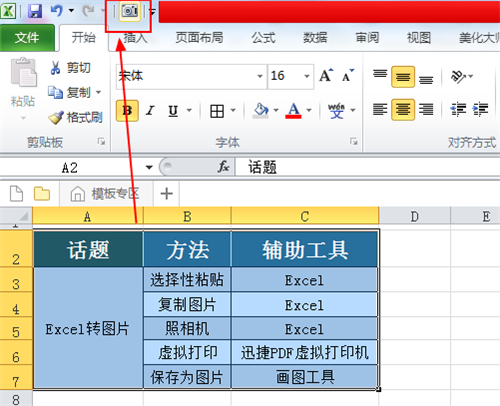The height and width of the screenshot is (406, 500).
Task: Save the workbook with the floppy disk icon
Action: [35, 11]
